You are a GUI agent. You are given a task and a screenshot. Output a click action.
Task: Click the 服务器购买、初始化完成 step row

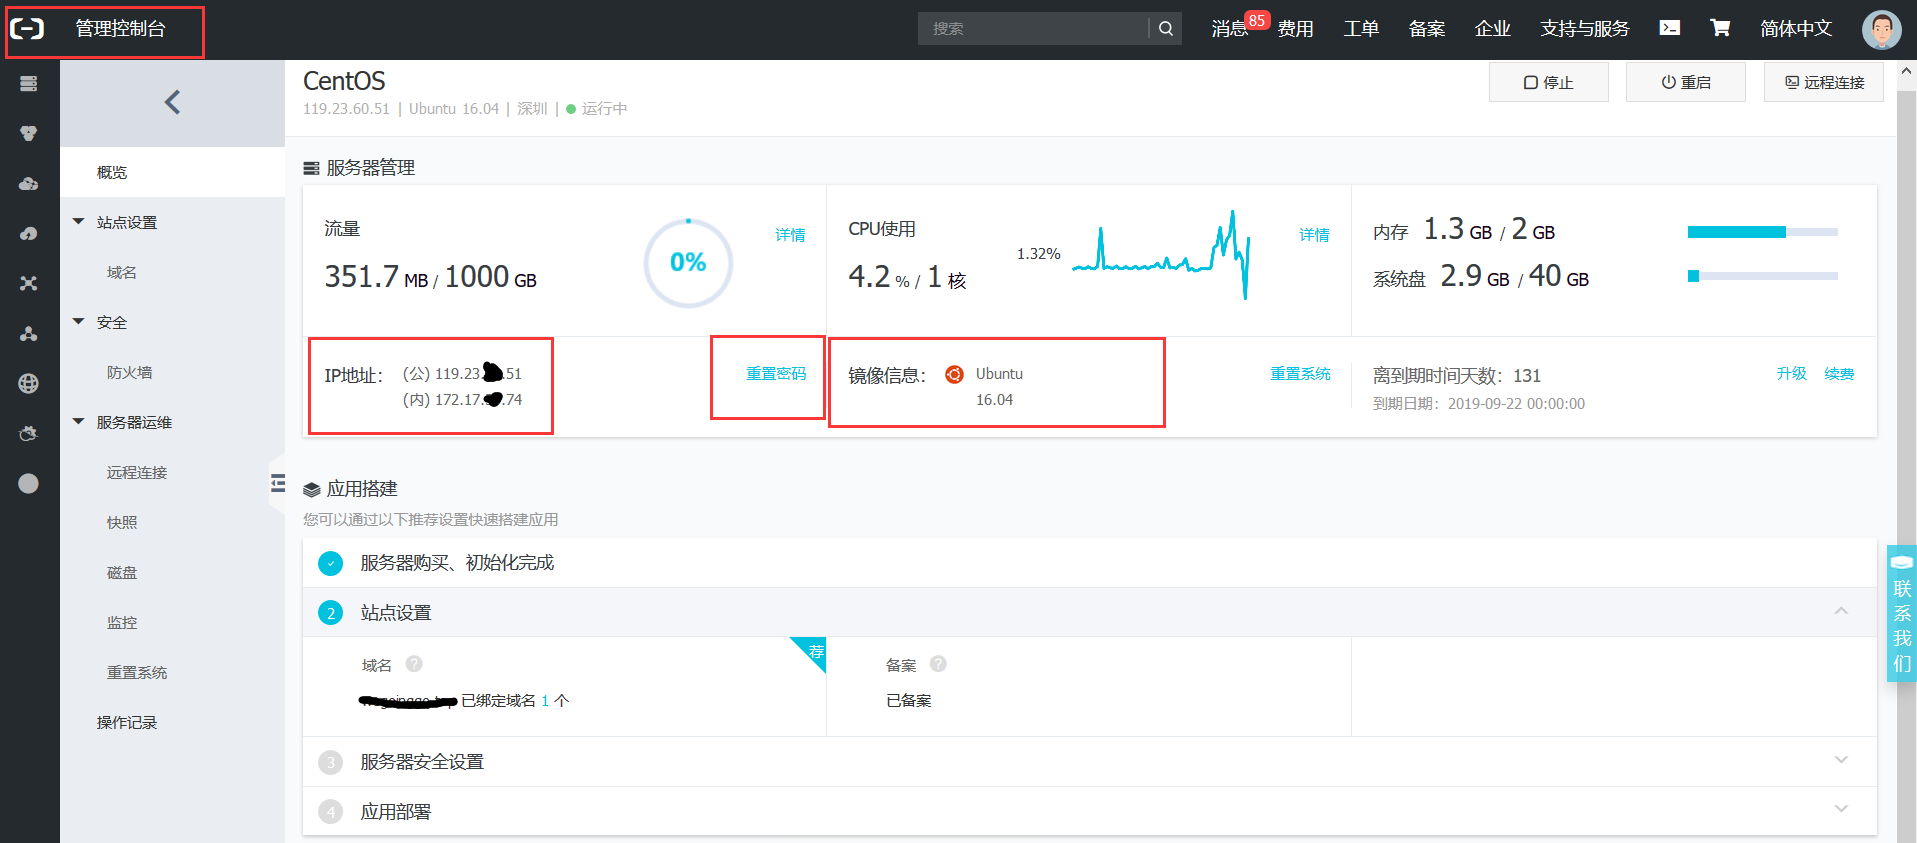(1090, 563)
